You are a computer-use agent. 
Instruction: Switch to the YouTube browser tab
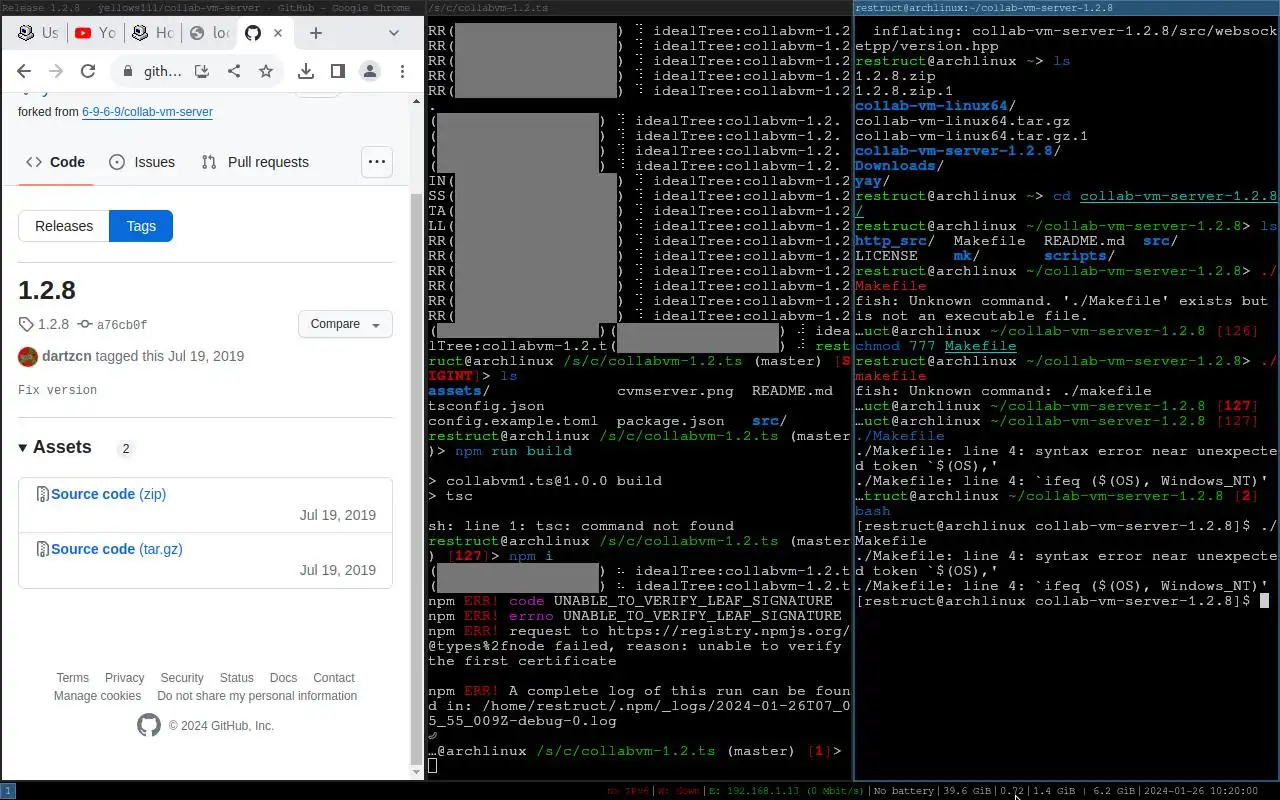[x=95, y=33]
